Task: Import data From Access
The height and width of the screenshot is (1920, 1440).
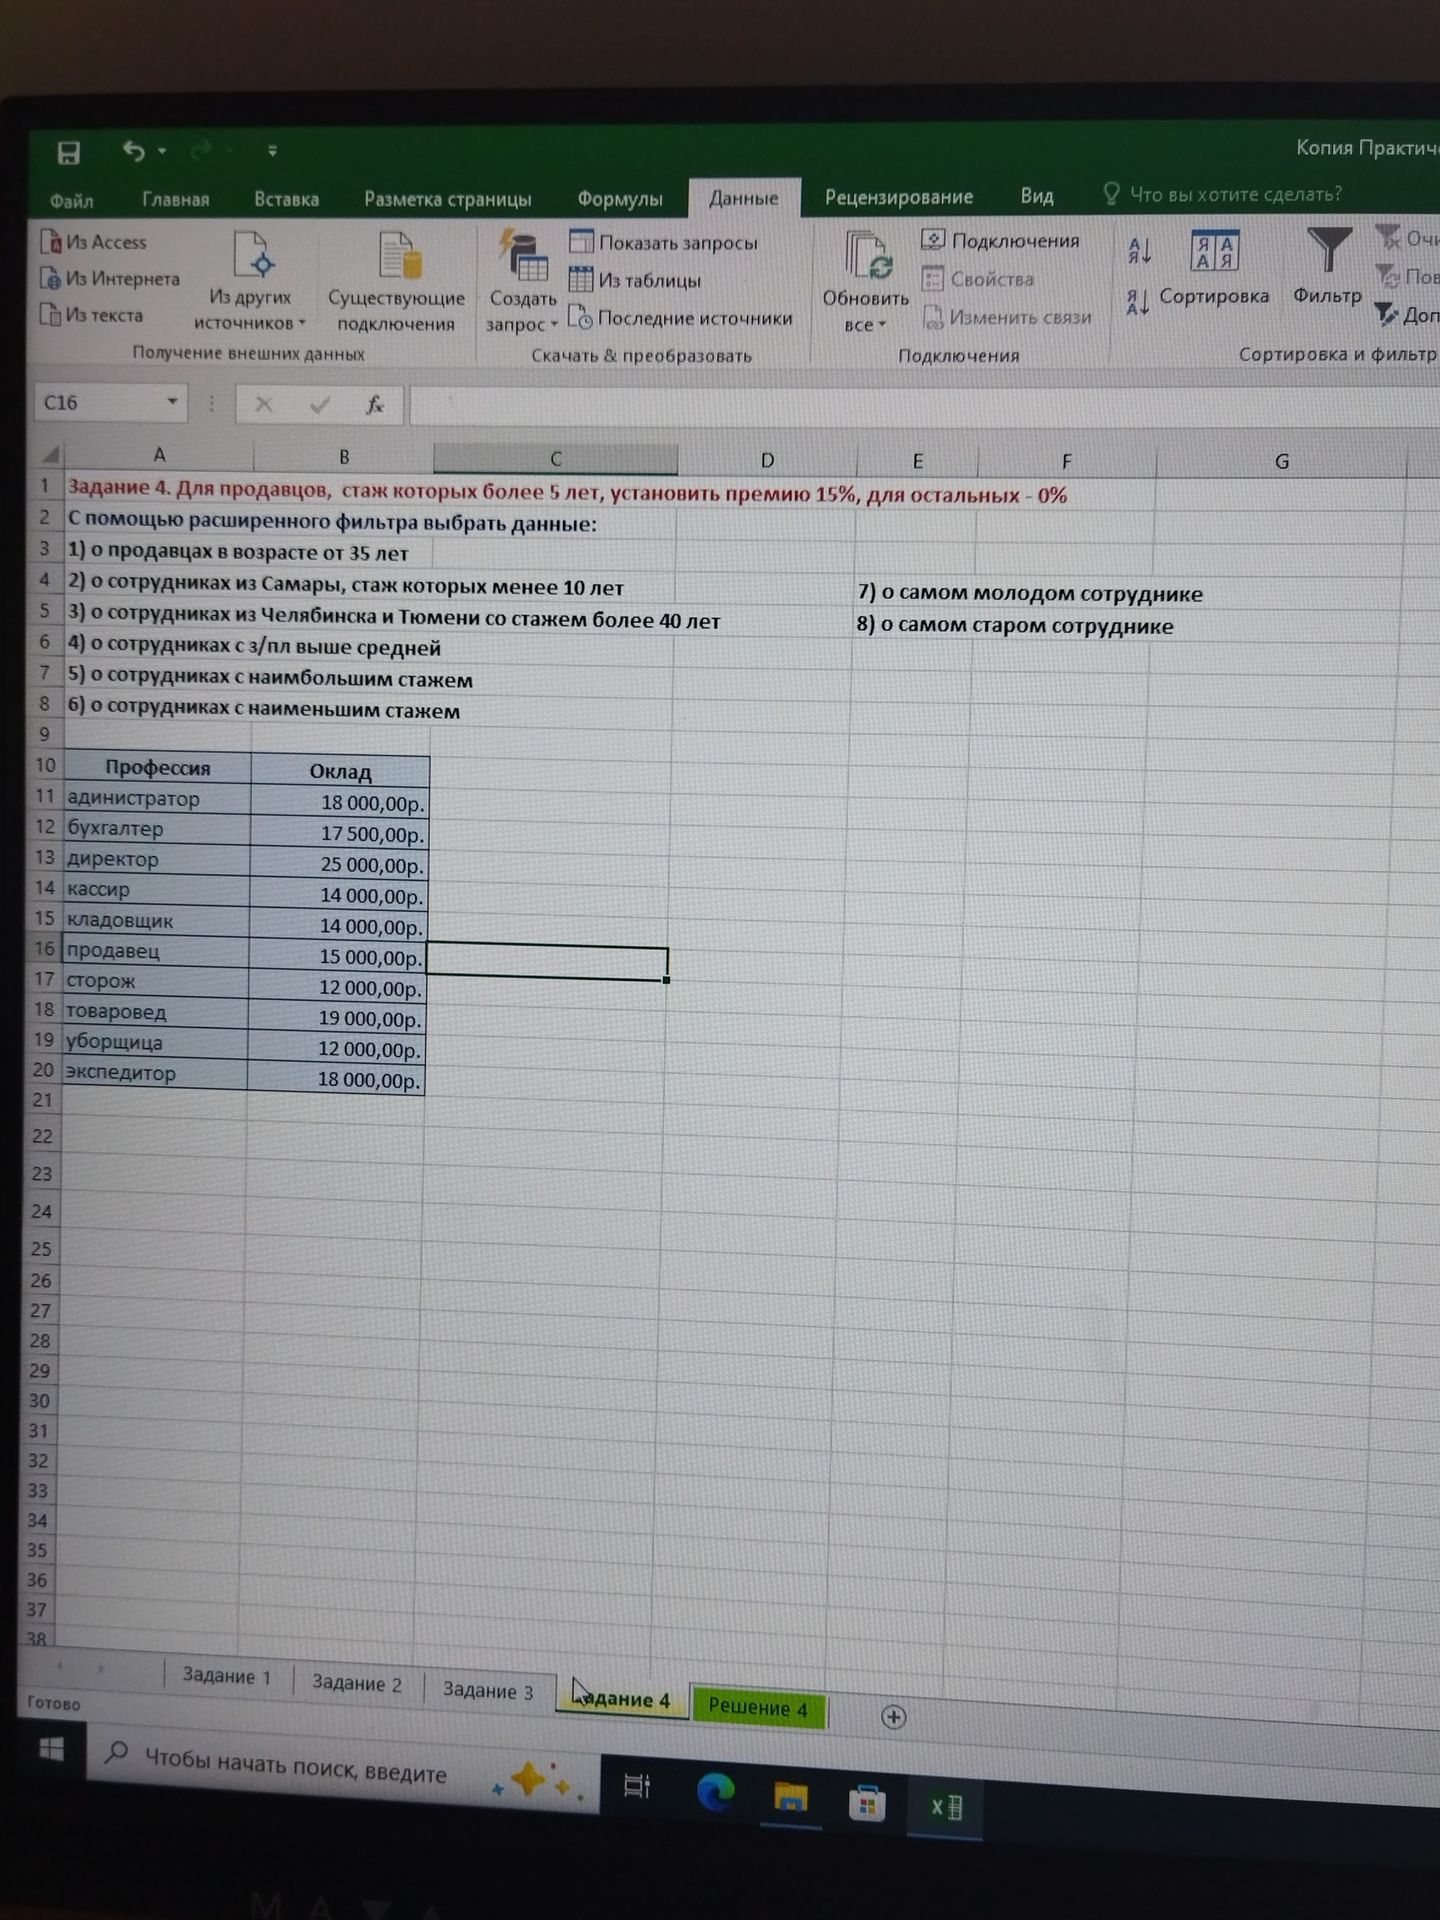Action: pyautogui.click(x=94, y=242)
